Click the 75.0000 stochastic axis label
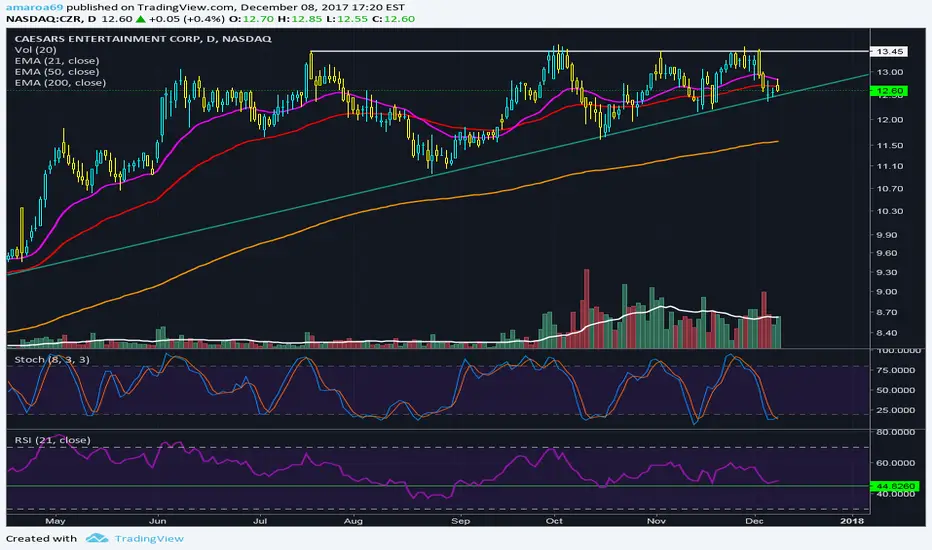Viewport: 932px width, 550px height. coord(895,370)
